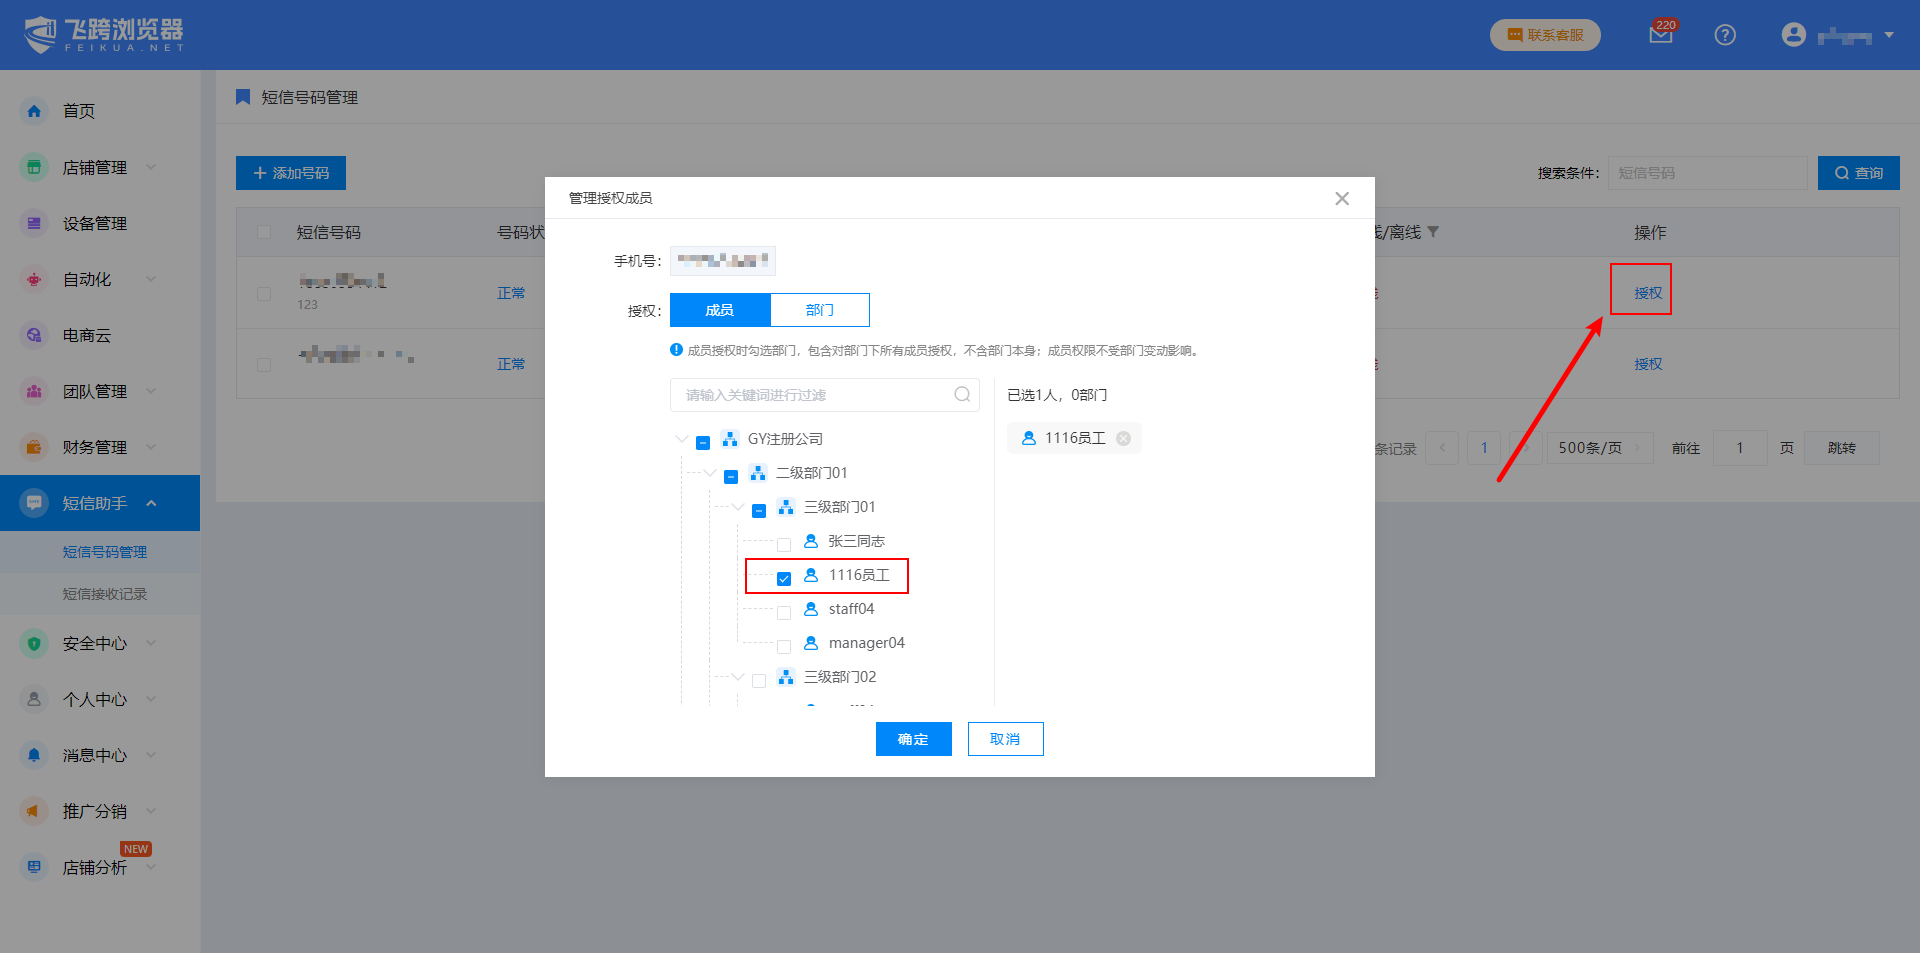Collapse the 三级部门01 tree node
The image size is (1920, 953).
[737, 507]
